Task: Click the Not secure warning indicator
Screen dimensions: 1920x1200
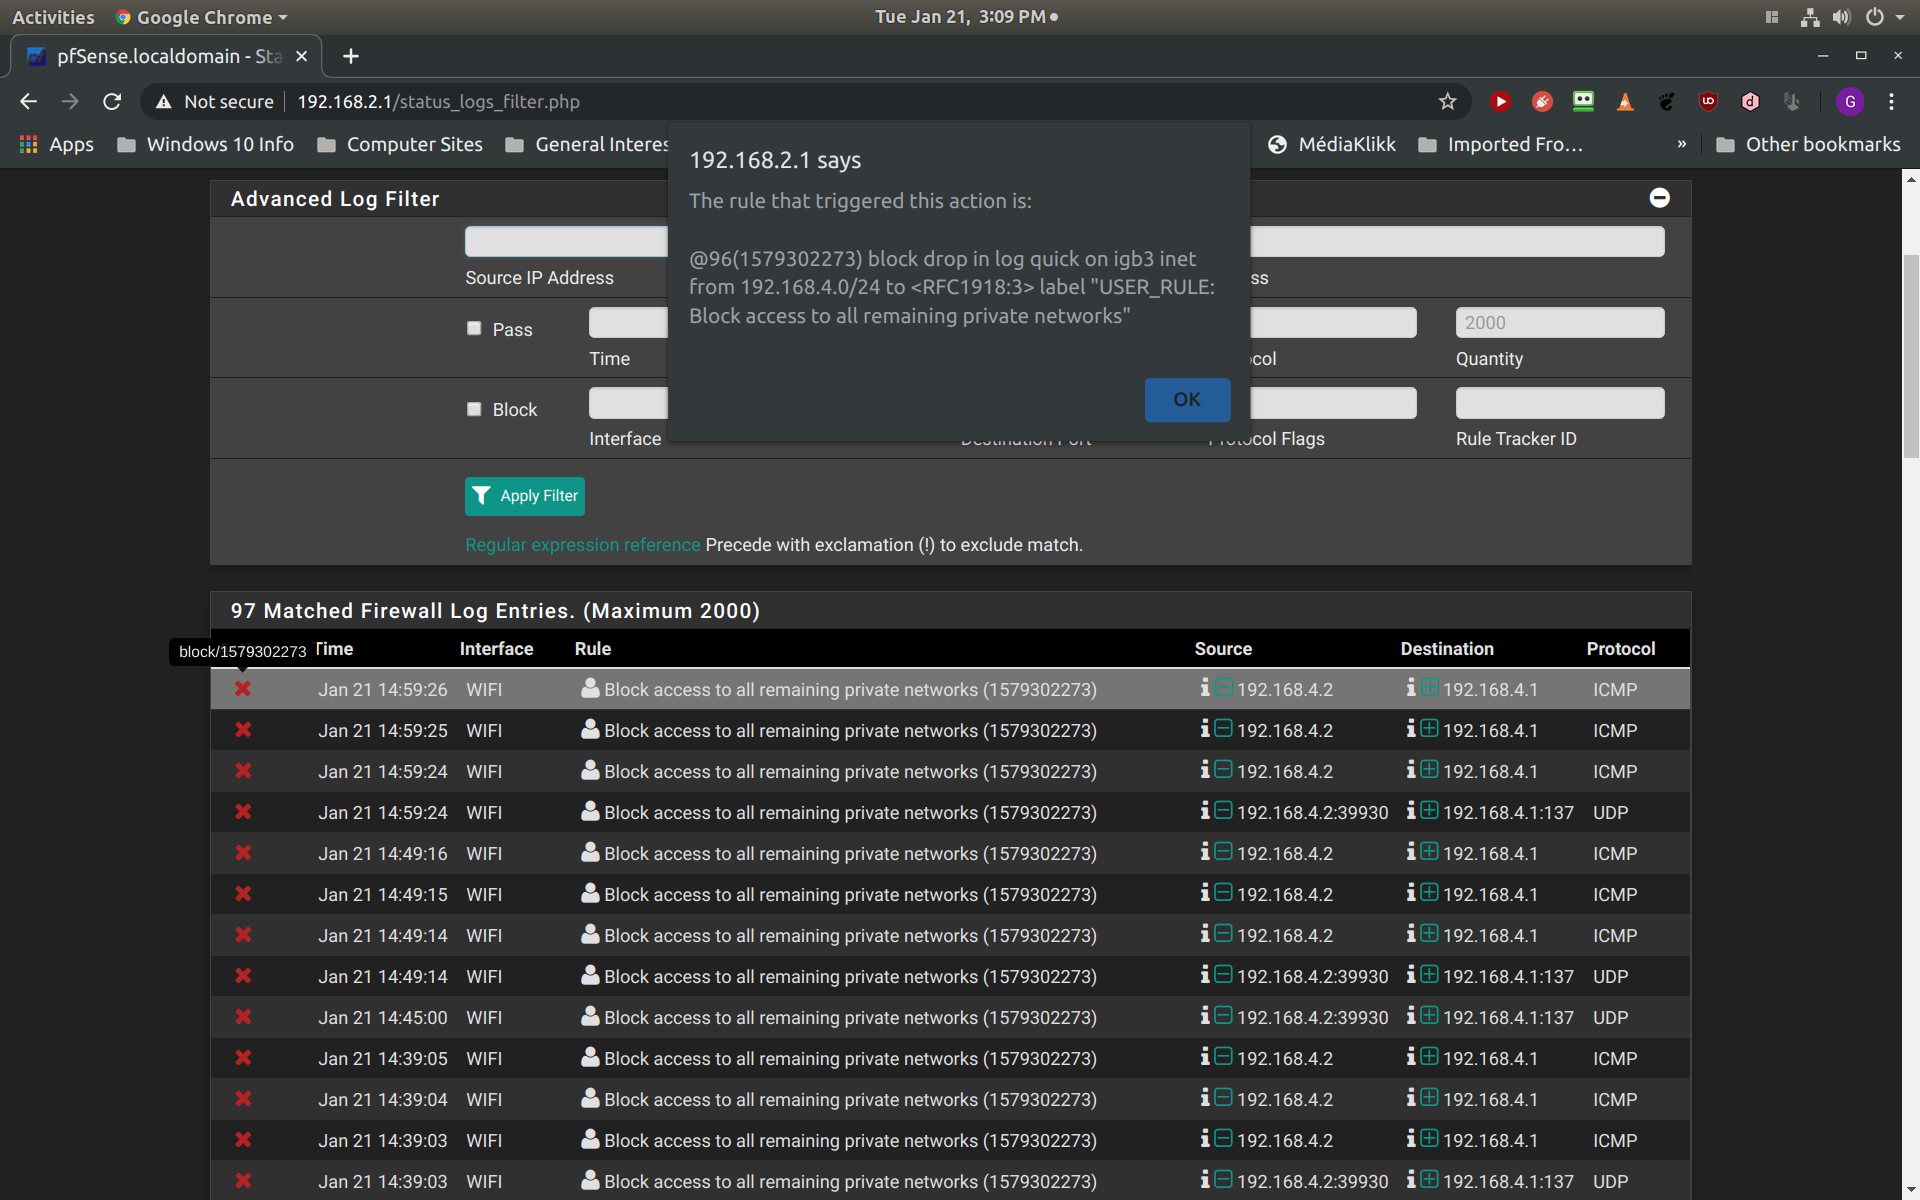Action: [214, 101]
